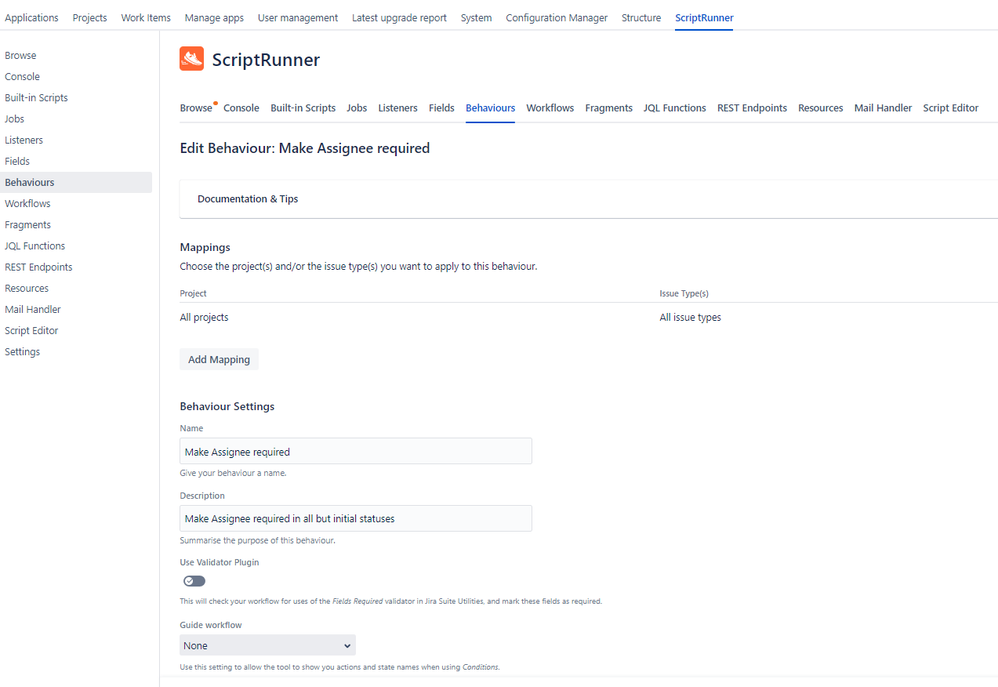Click the 'All issue types' mapping cell
This screenshot has height=687, width=998.
(690, 317)
